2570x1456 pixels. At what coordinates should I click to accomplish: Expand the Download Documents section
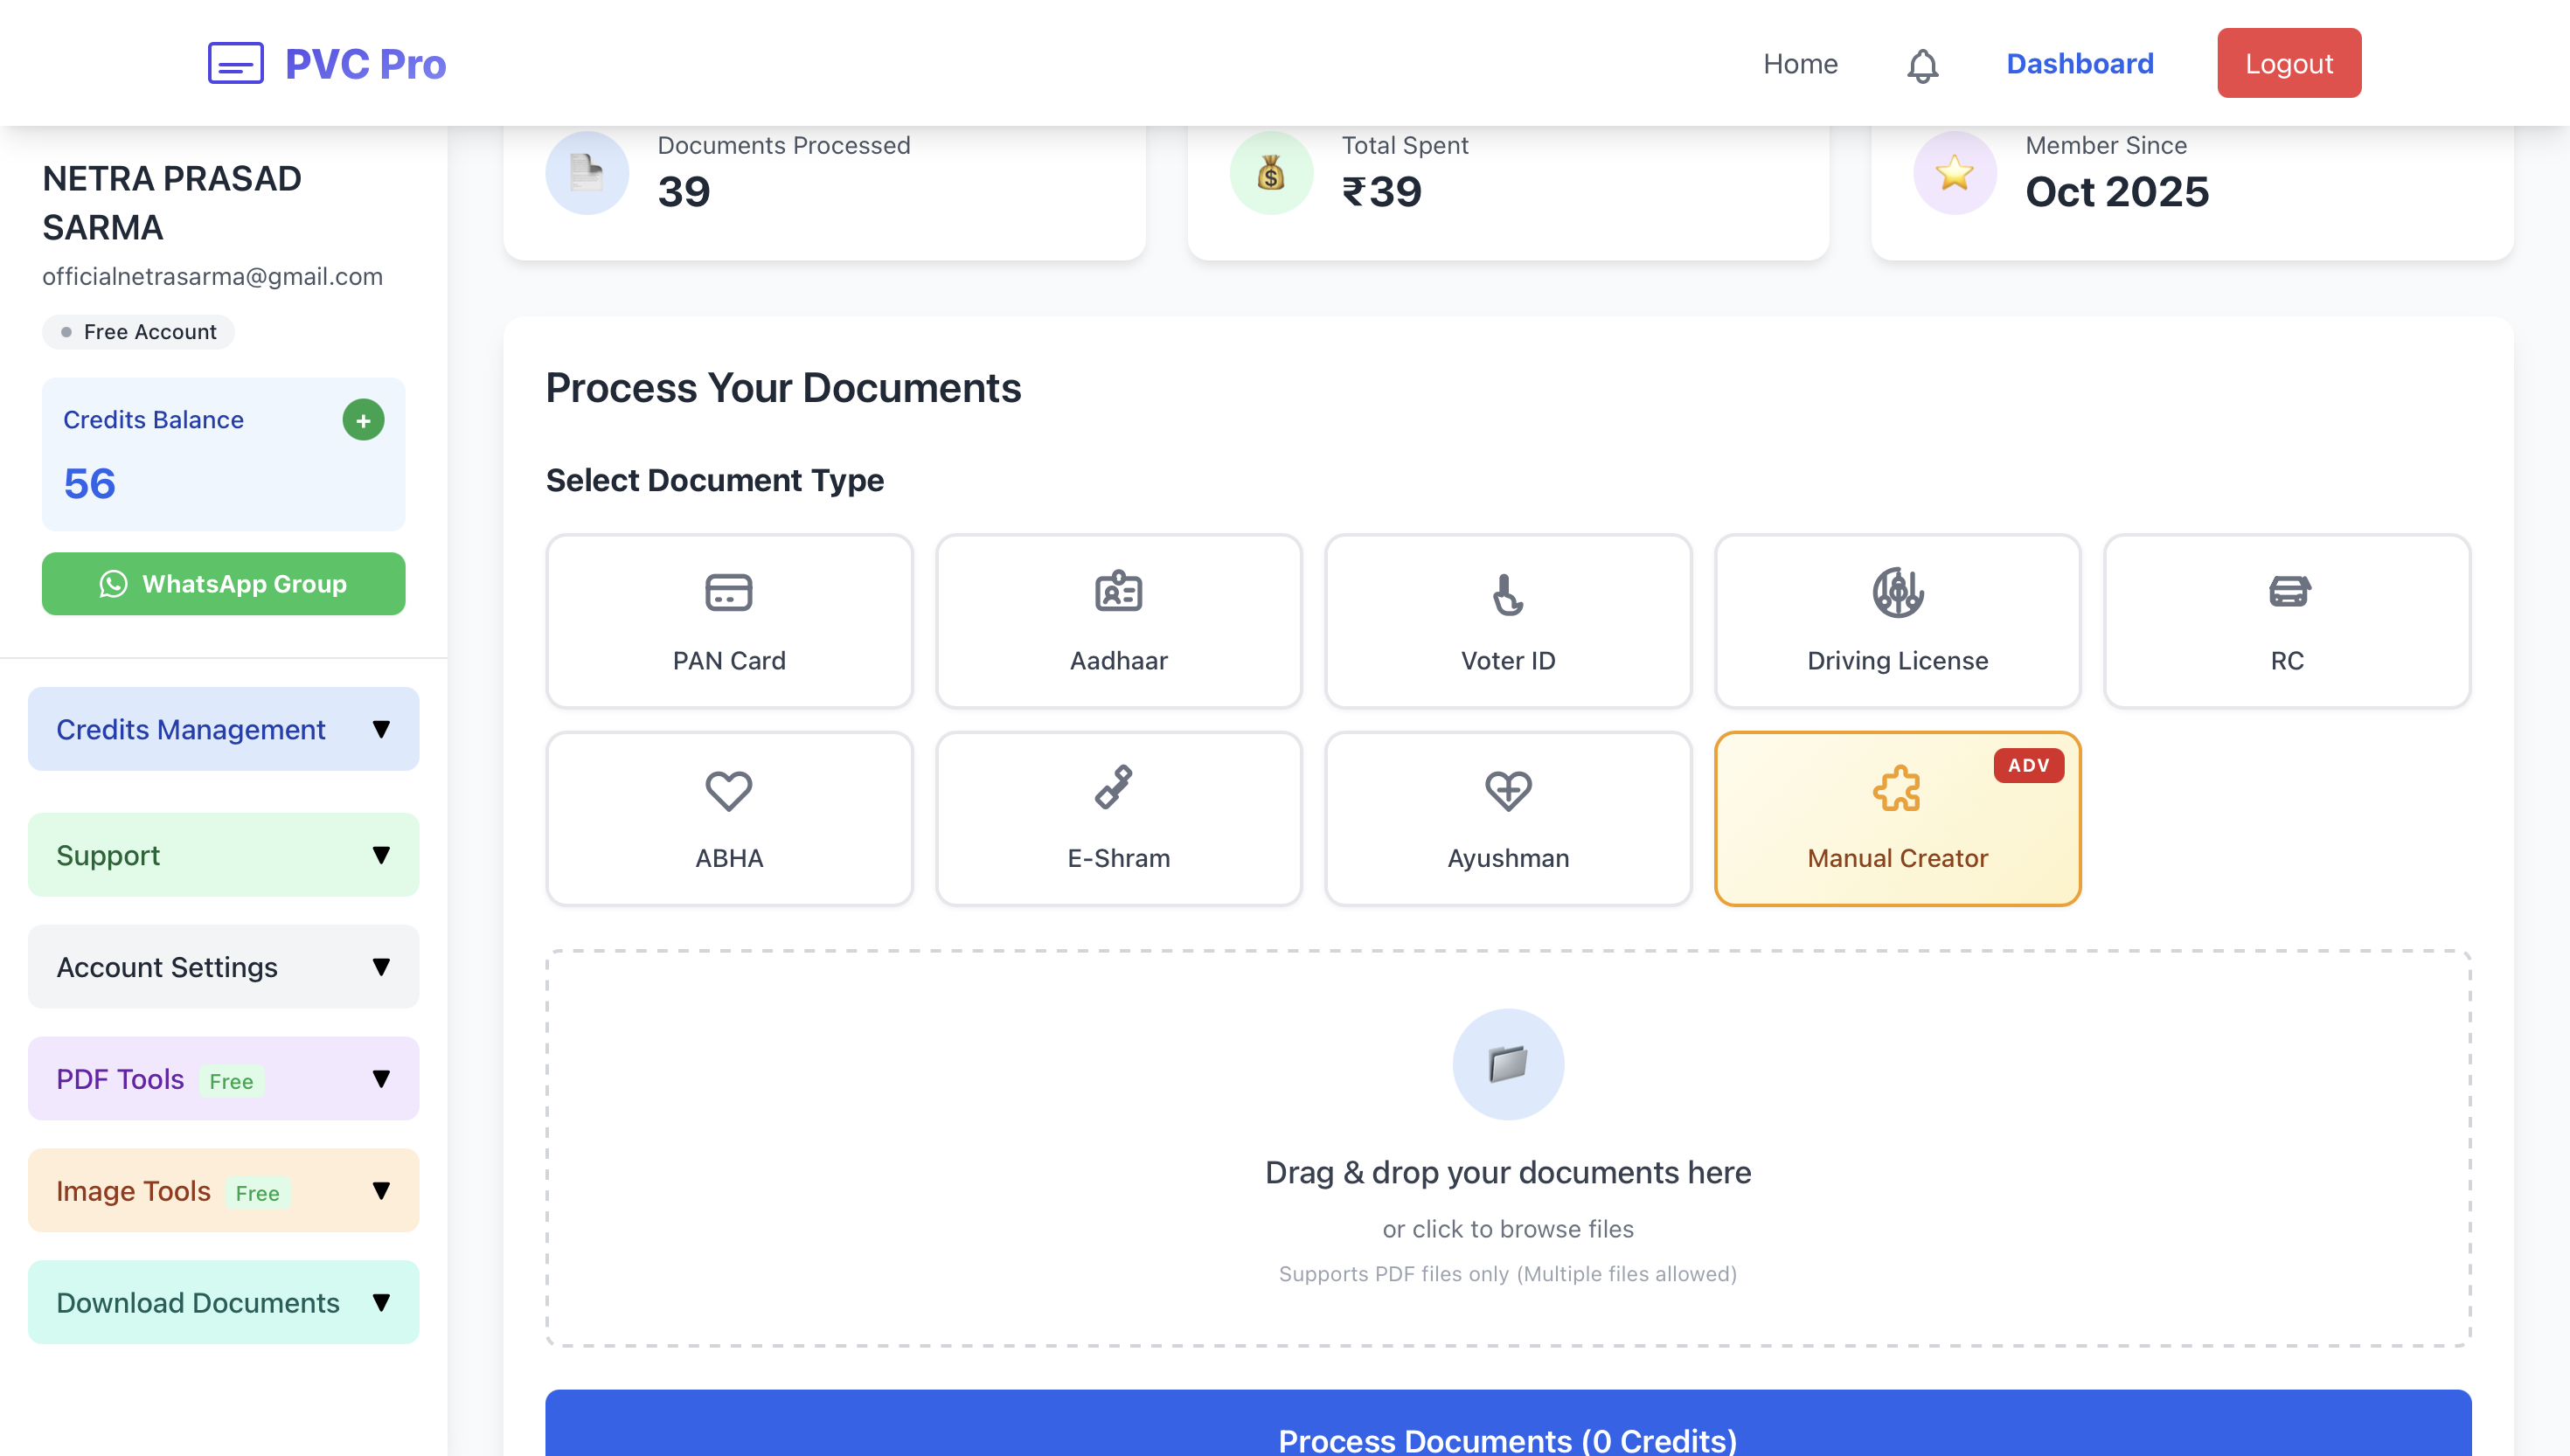tap(223, 1302)
